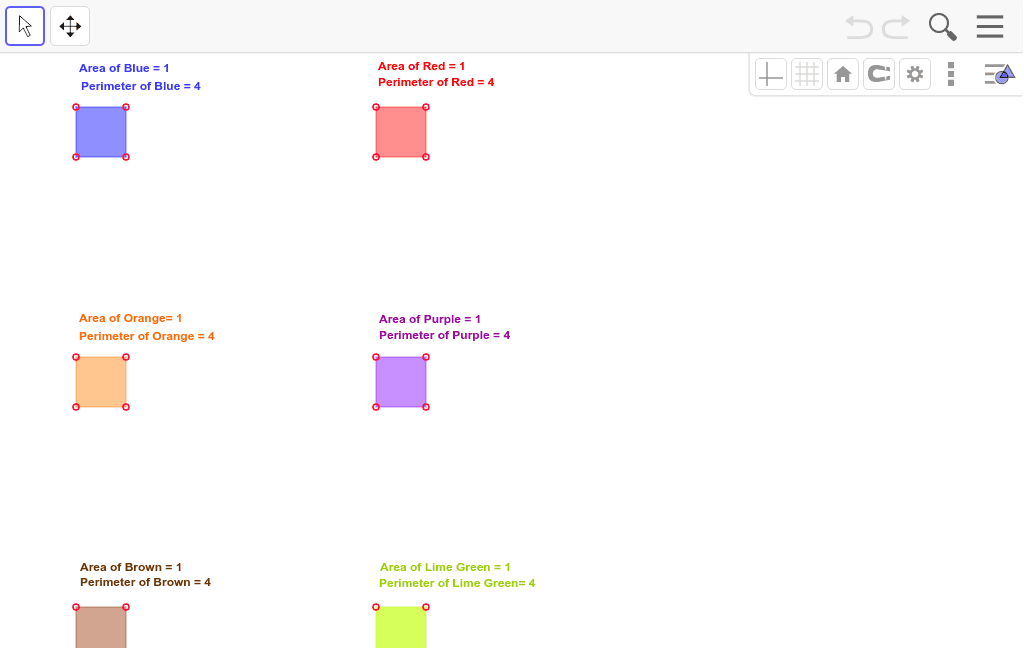
Task: Click 'Perimeter of Purple = 4' label
Action: (445, 335)
